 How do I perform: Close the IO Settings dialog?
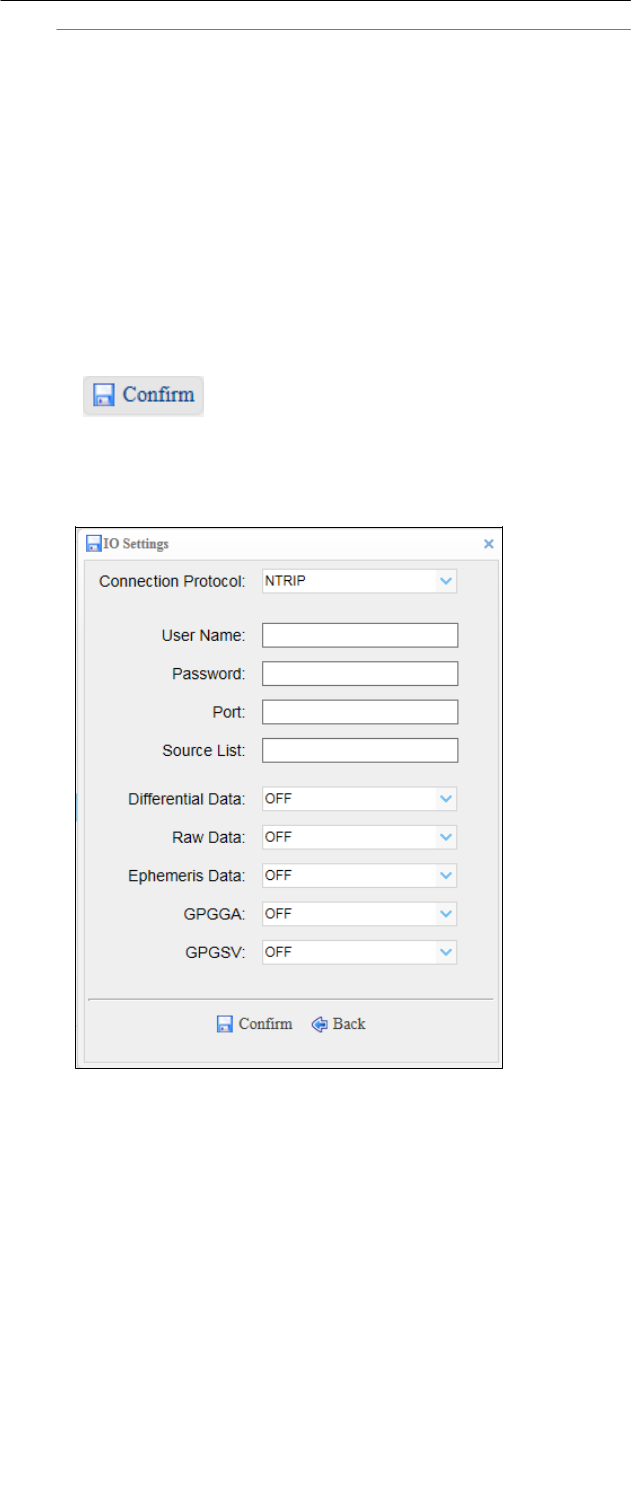click(489, 544)
